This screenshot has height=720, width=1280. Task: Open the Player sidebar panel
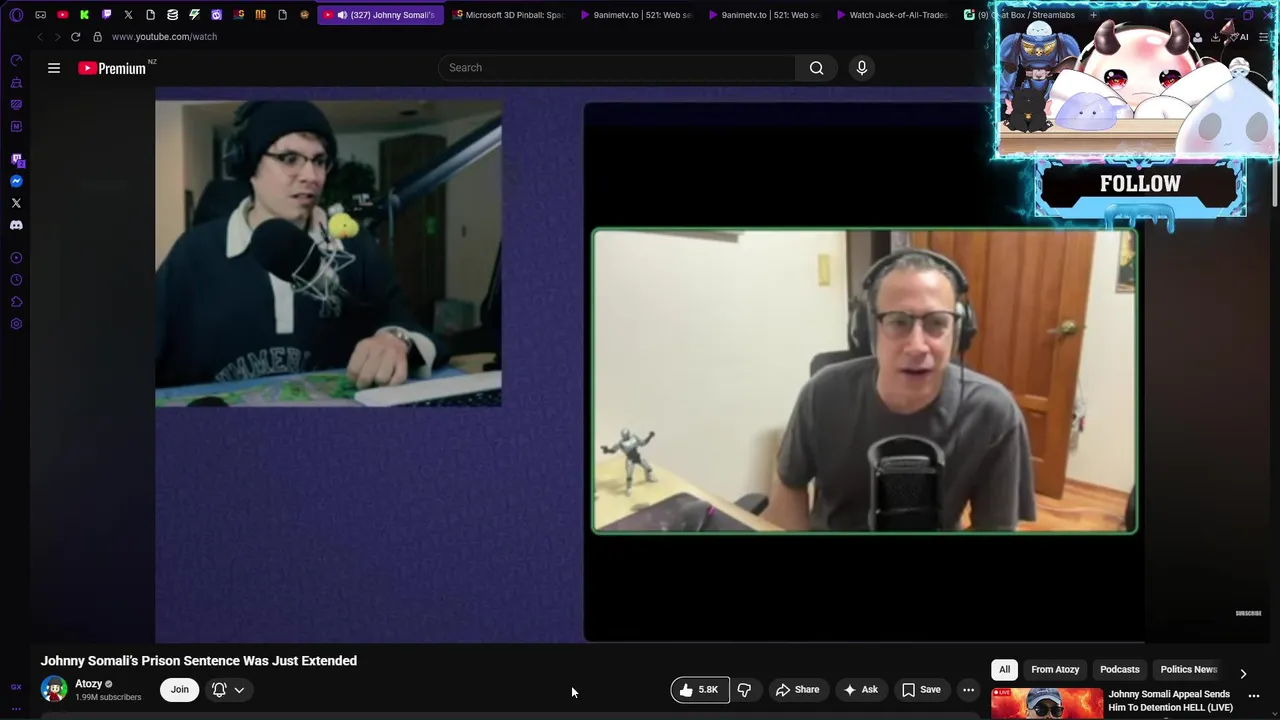pos(16,258)
